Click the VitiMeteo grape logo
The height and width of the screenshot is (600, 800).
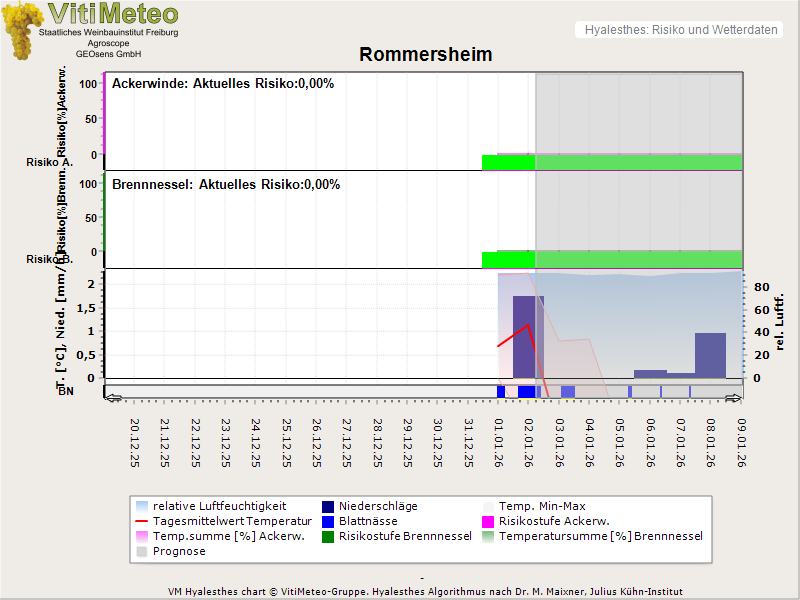22,30
